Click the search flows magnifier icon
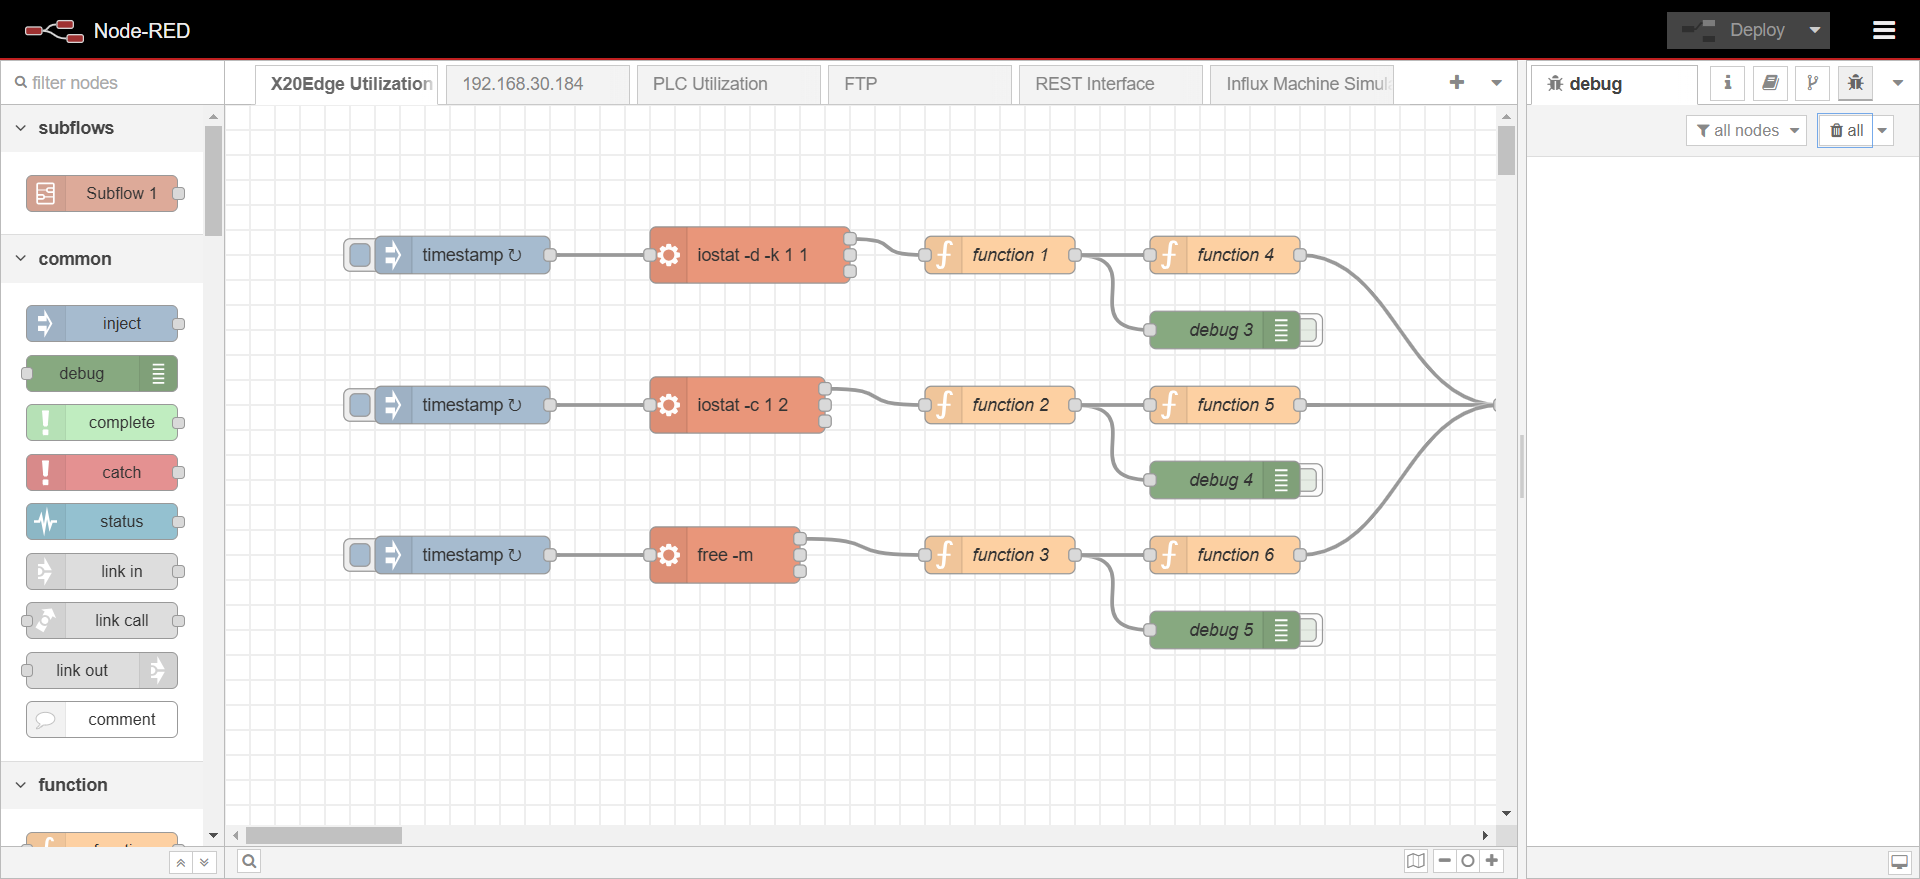The image size is (1920, 879). click(x=249, y=861)
